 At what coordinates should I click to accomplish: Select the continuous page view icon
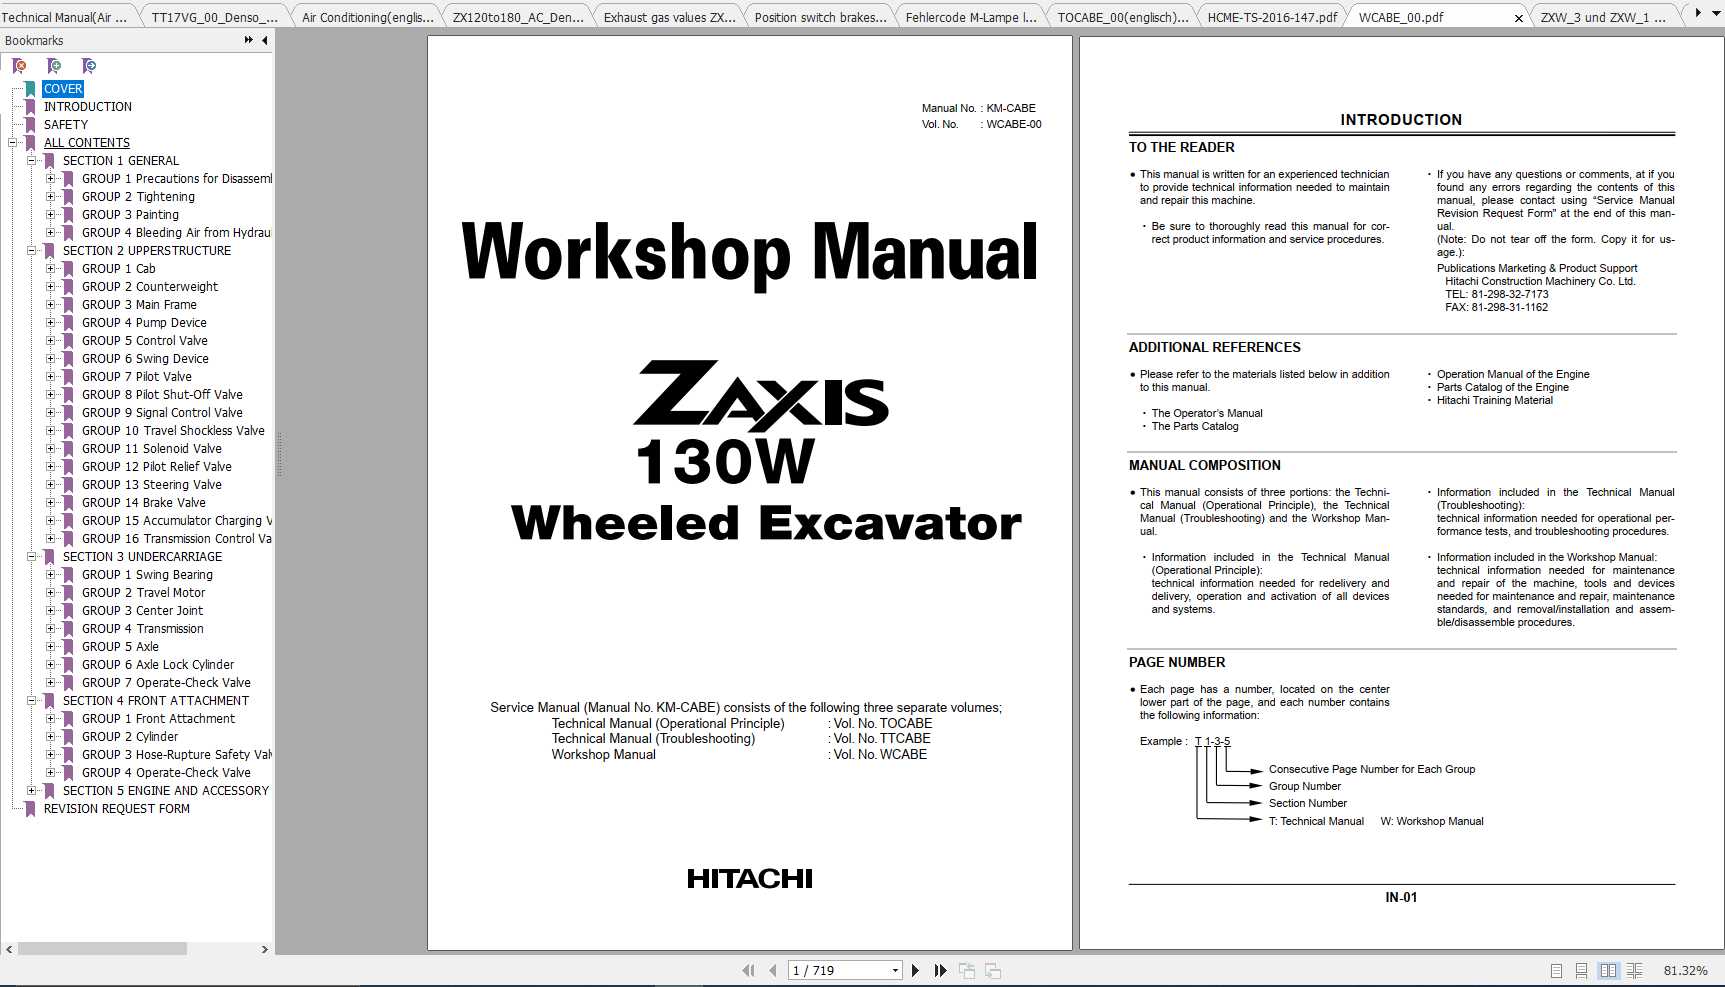(x=1581, y=970)
